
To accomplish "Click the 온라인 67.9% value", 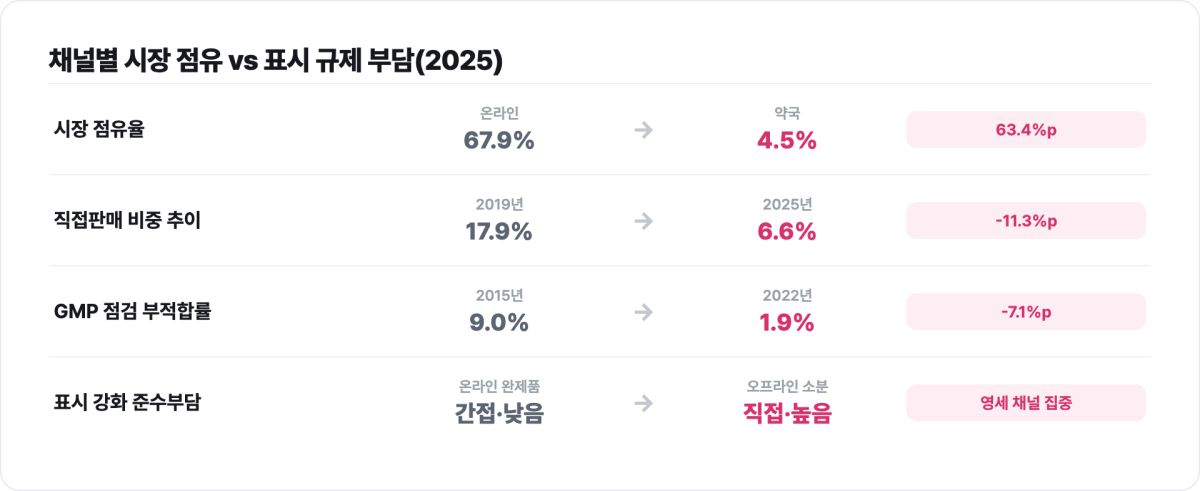I will tap(499, 140).
